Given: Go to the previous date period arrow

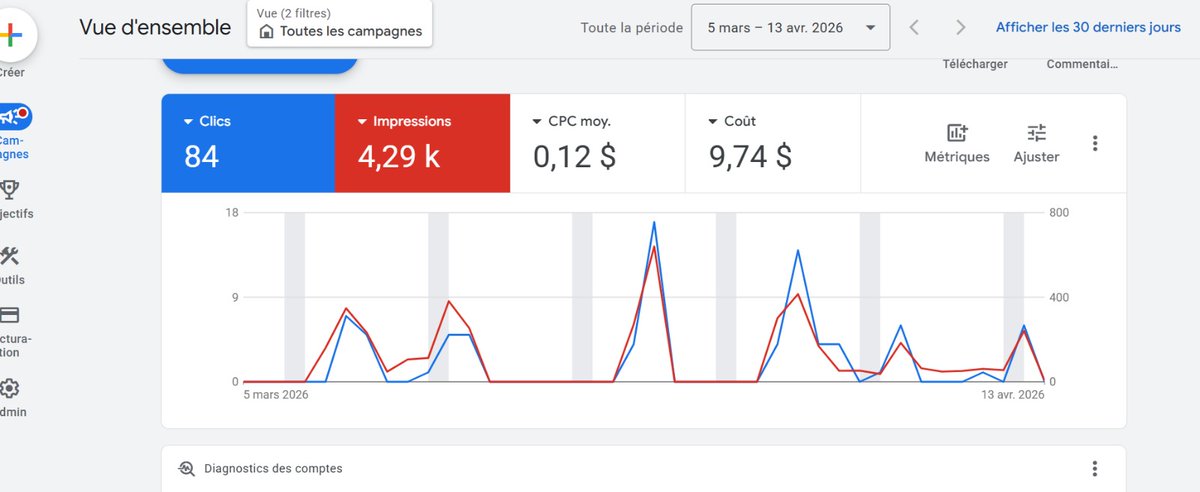Looking at the screenshot, I should point(914,27).
